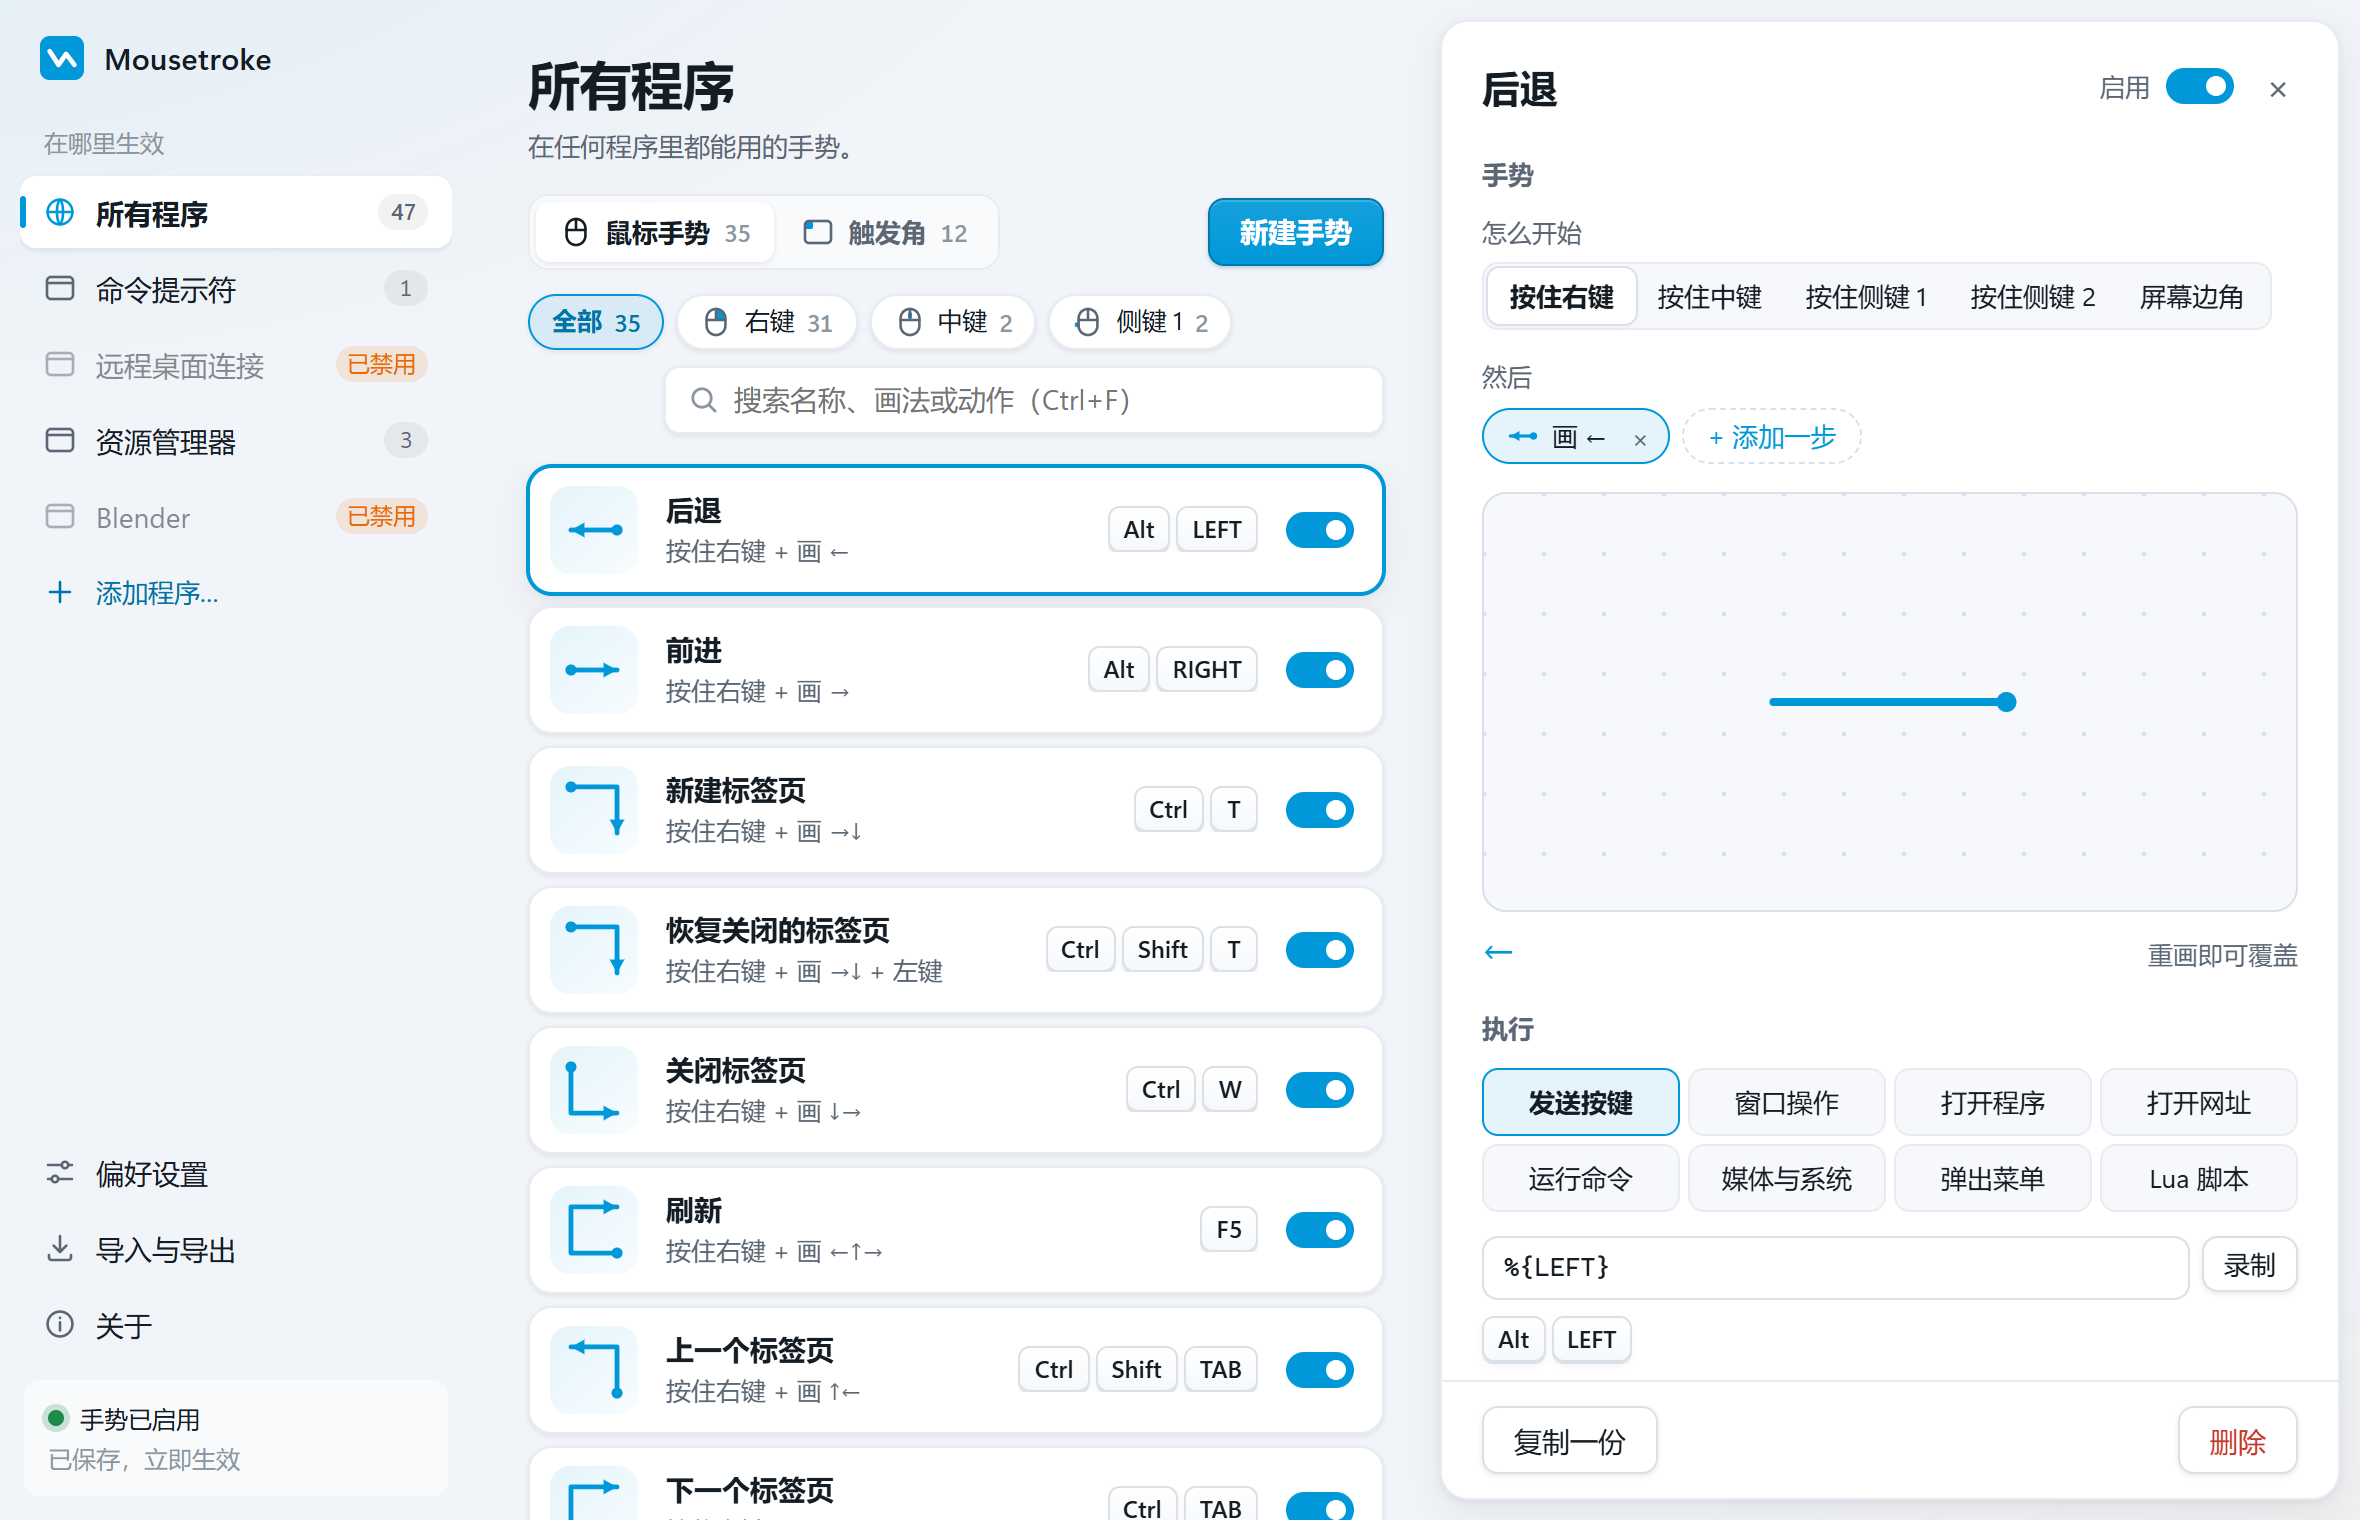Filter gestures by 右键 31
This screenshot has height=1520, width=2360.
pos(767,322)
